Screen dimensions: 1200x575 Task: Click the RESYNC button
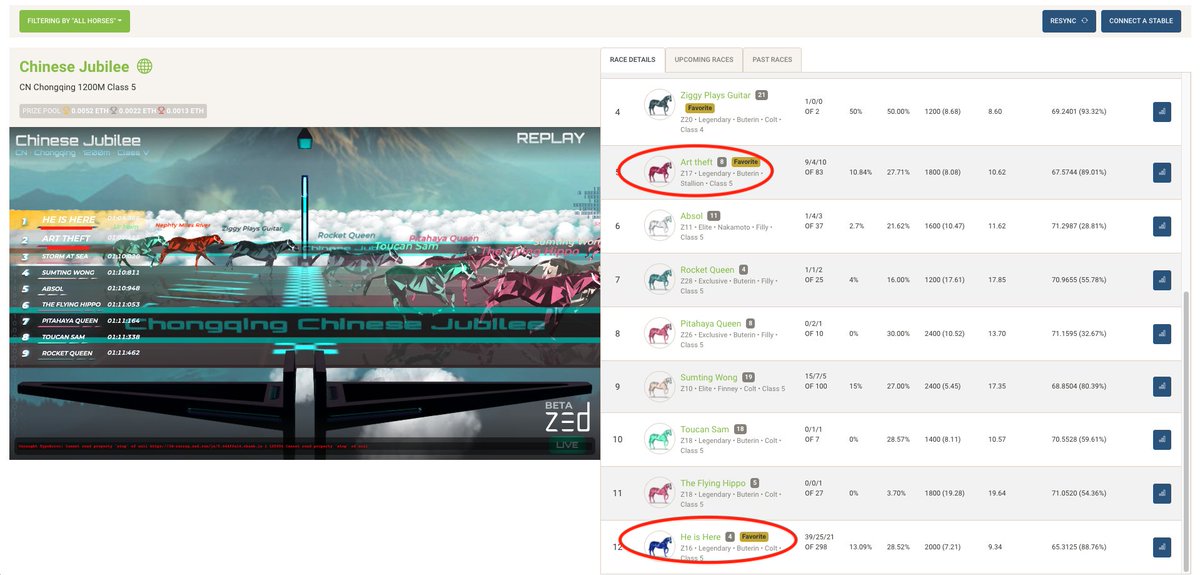tap(1069, 21)
